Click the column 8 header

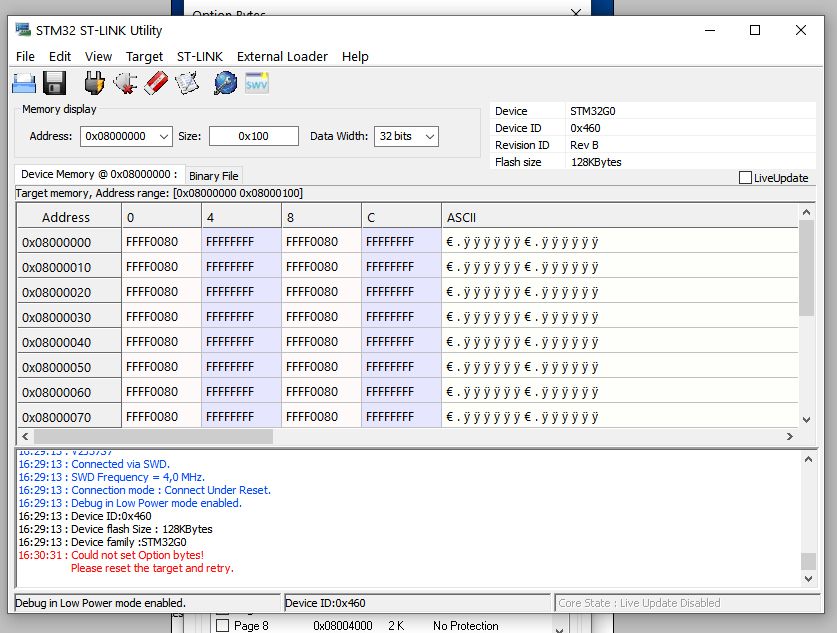pos(321,217)
